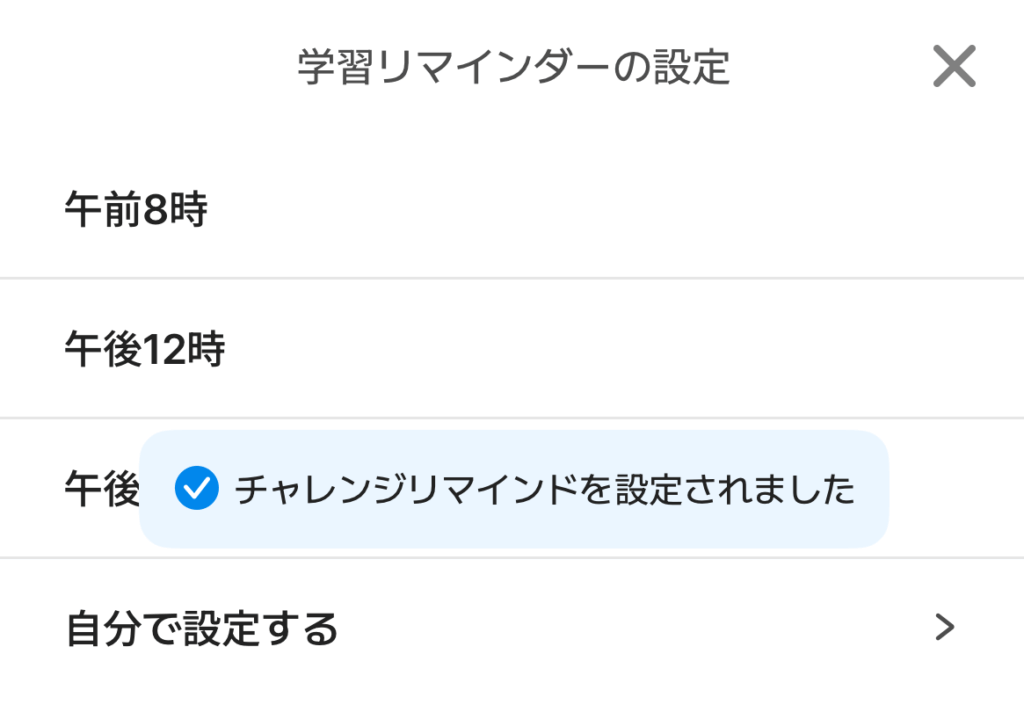1024x705 pixels.
Task: Close the 学習リマインダーの設定 dialog
Action: (x=954, y=66)
